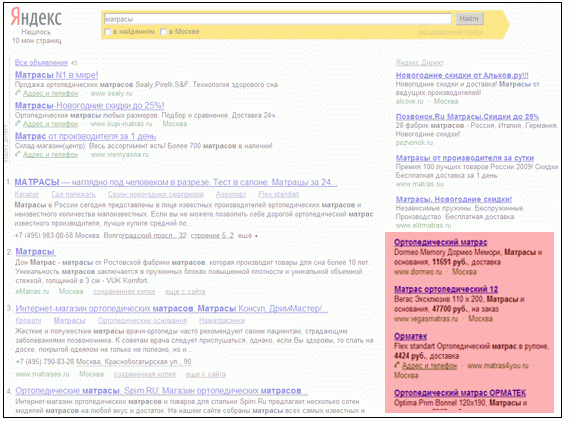Click the www.matras4you.ru address

(498, 366)
